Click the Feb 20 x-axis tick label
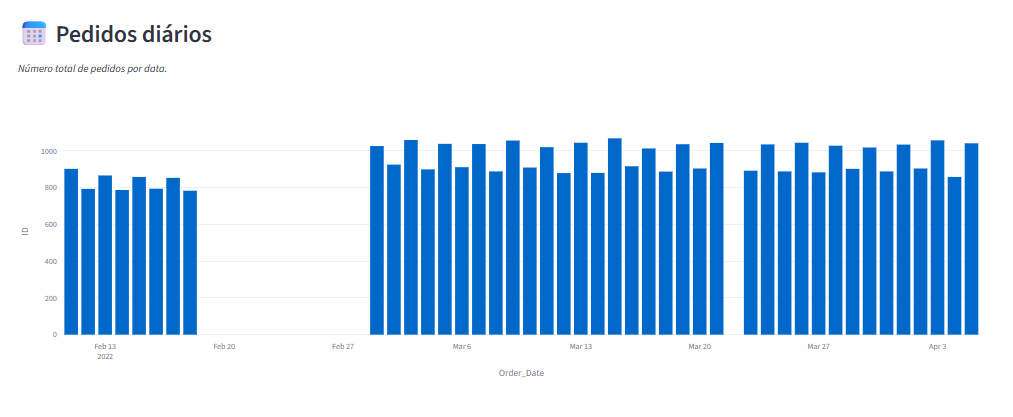The width and height of the screenshot is (1013, 417). (224, 347)
